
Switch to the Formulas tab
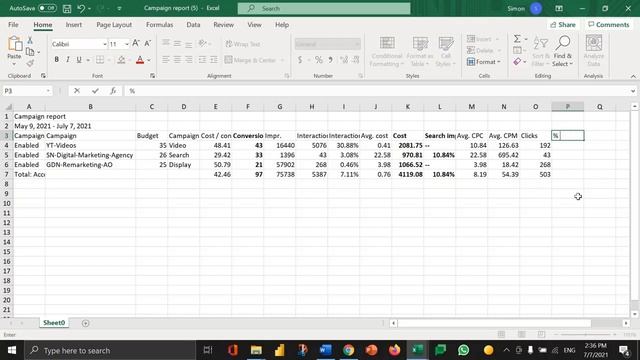tap(160, 25)
